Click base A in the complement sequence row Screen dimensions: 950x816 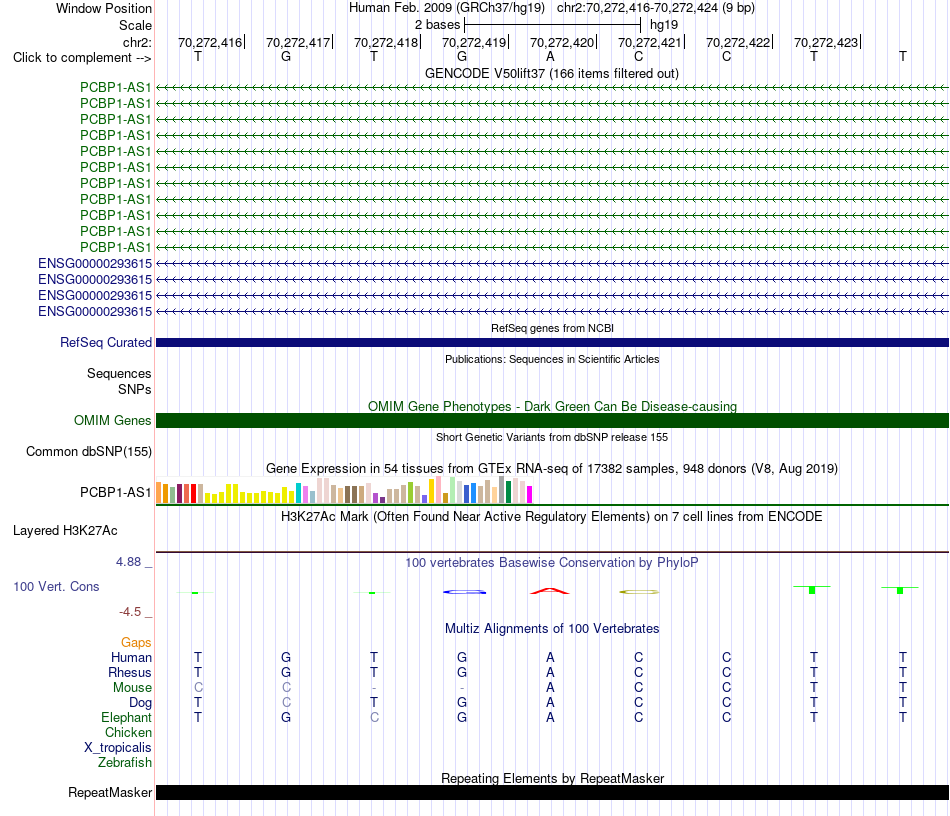550,56
